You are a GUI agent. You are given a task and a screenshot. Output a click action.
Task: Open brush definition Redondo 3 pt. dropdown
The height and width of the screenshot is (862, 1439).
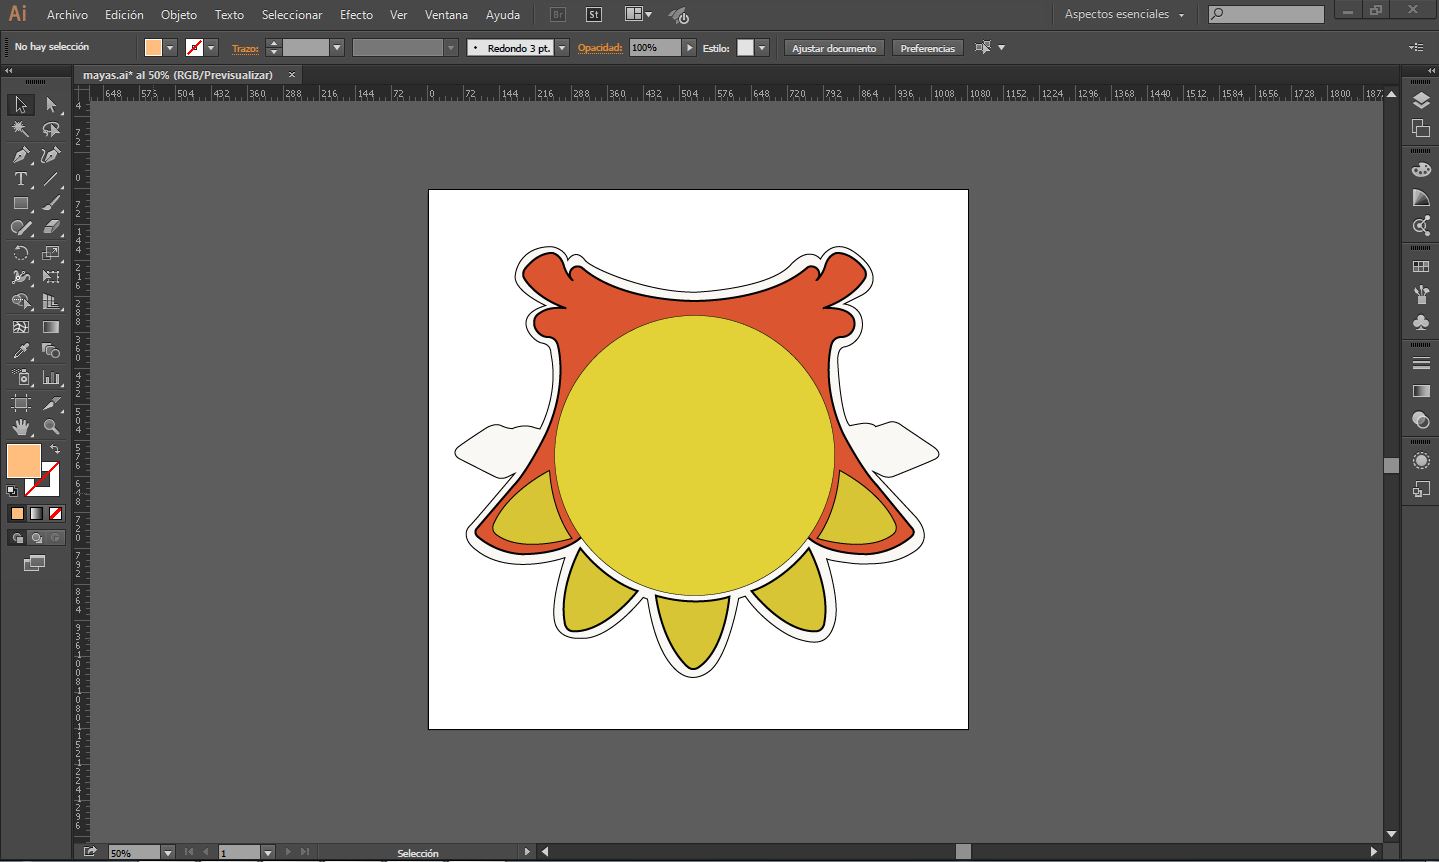562,48
